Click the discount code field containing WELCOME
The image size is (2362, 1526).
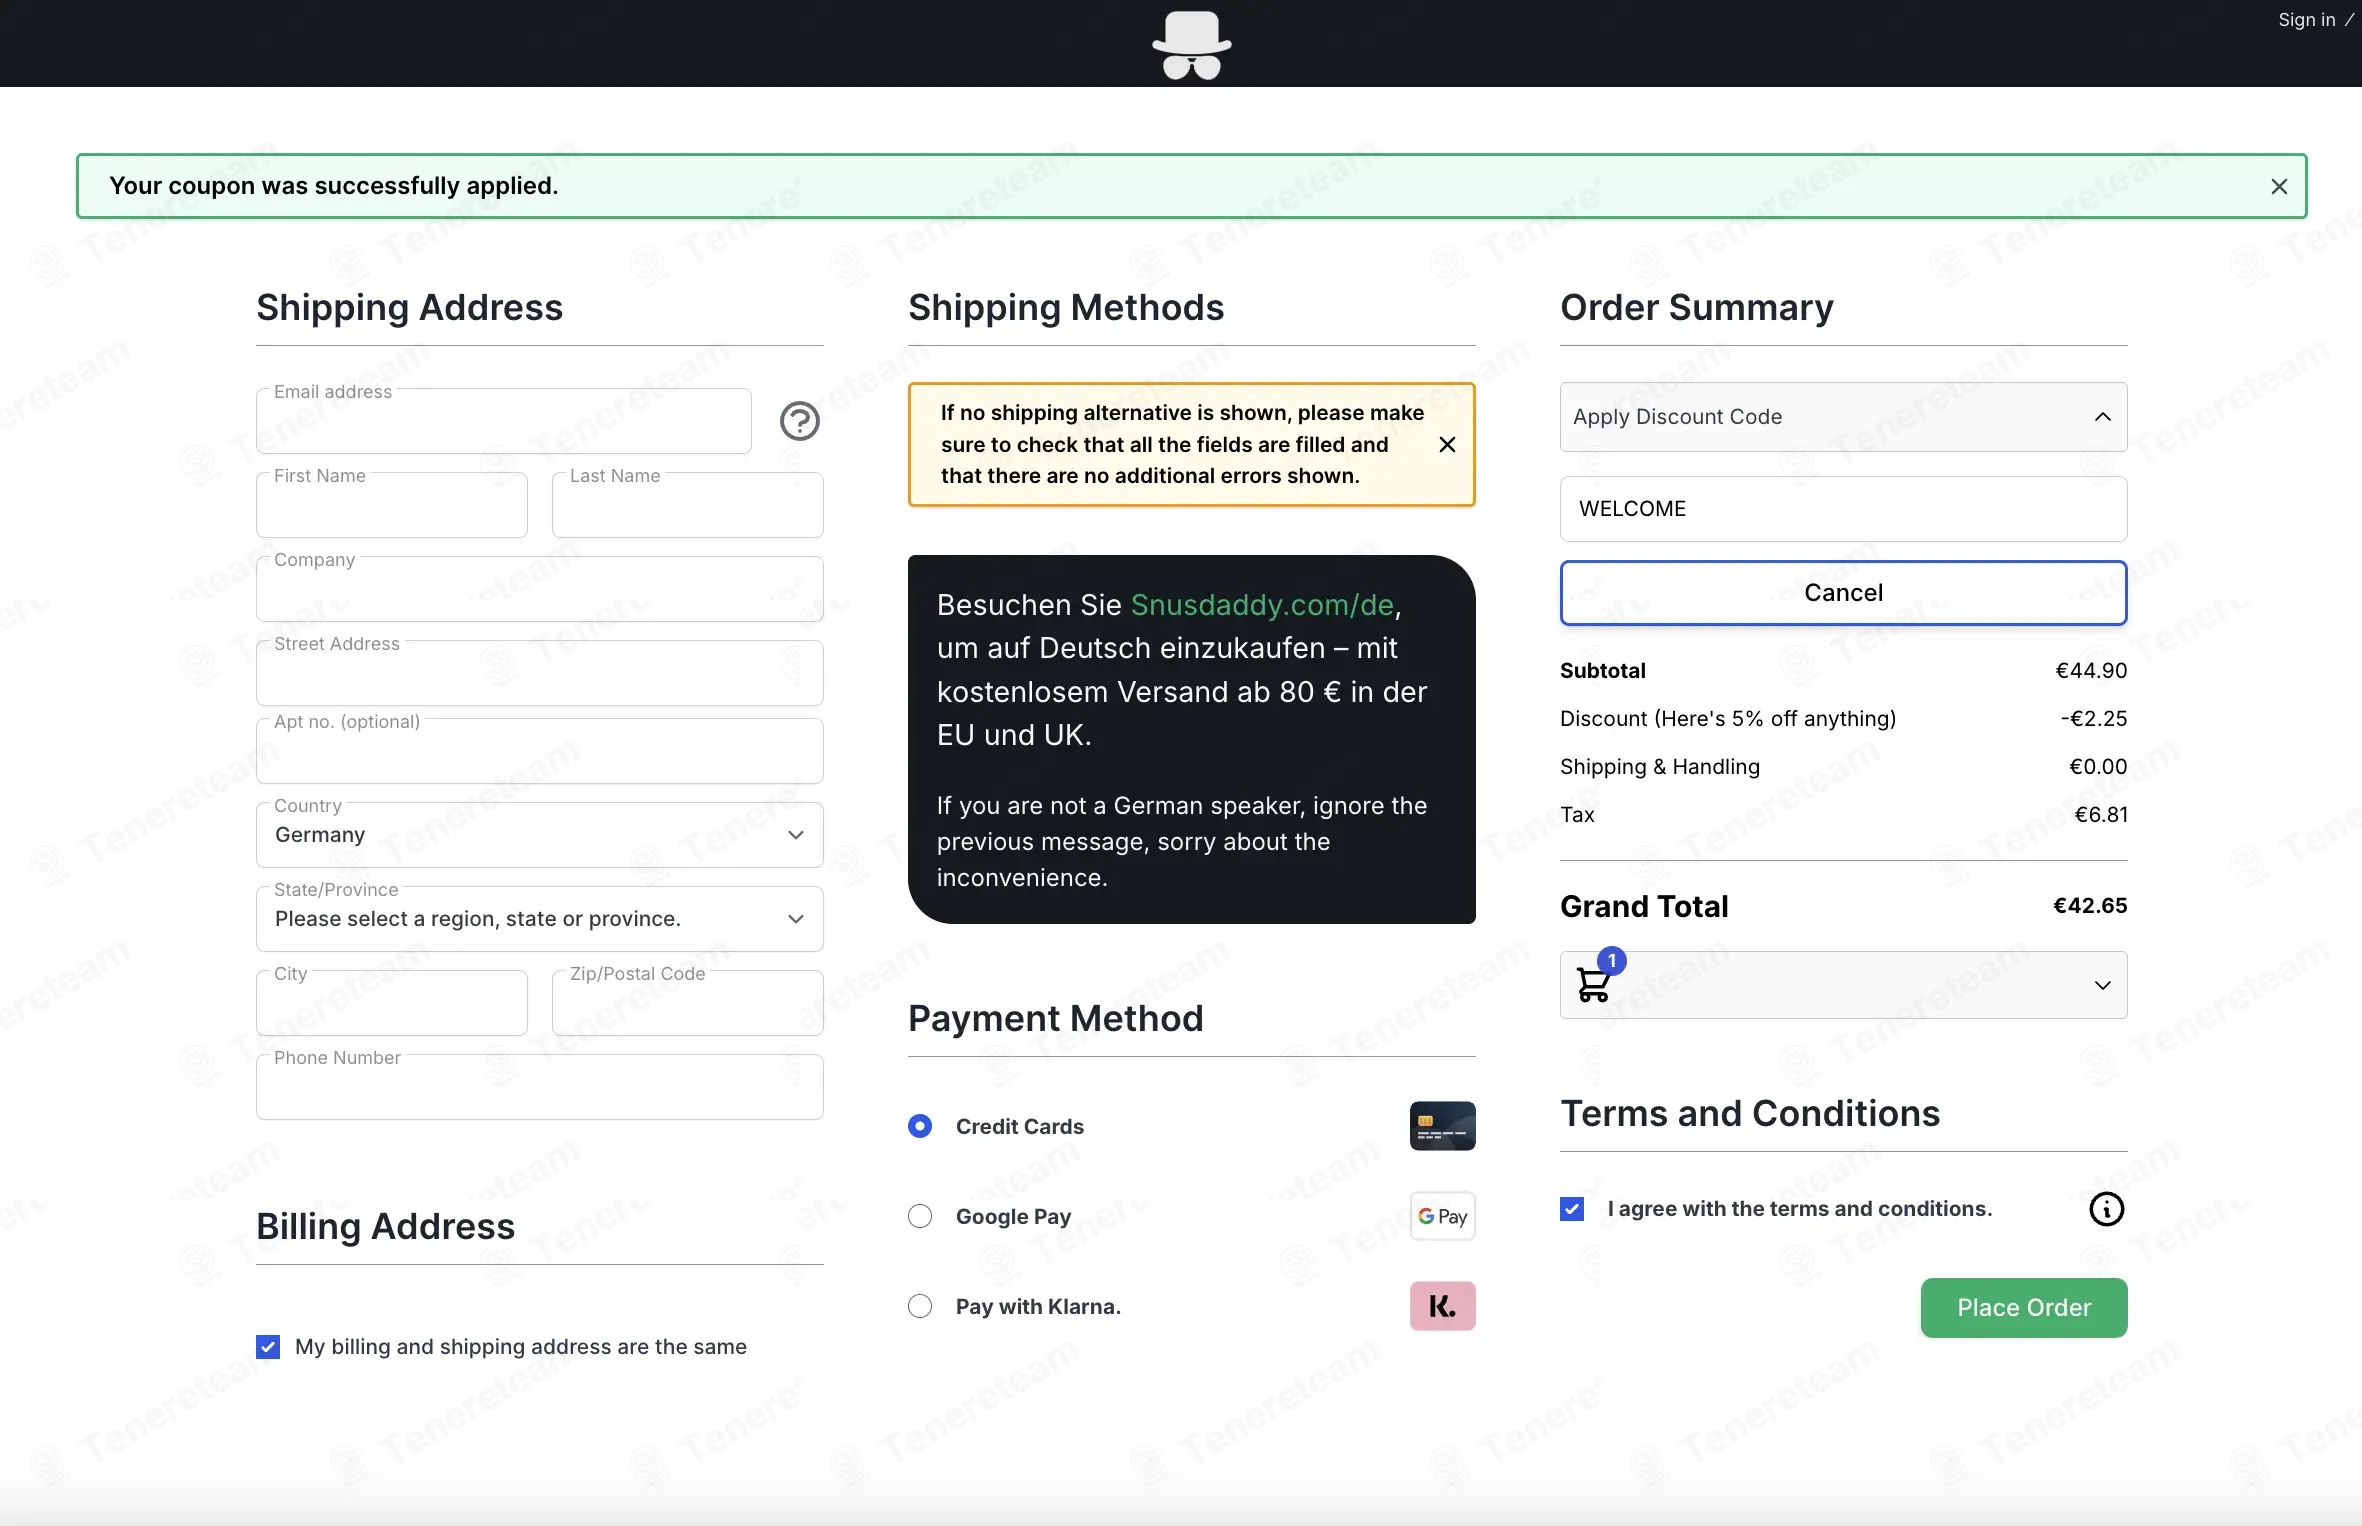1843,509
